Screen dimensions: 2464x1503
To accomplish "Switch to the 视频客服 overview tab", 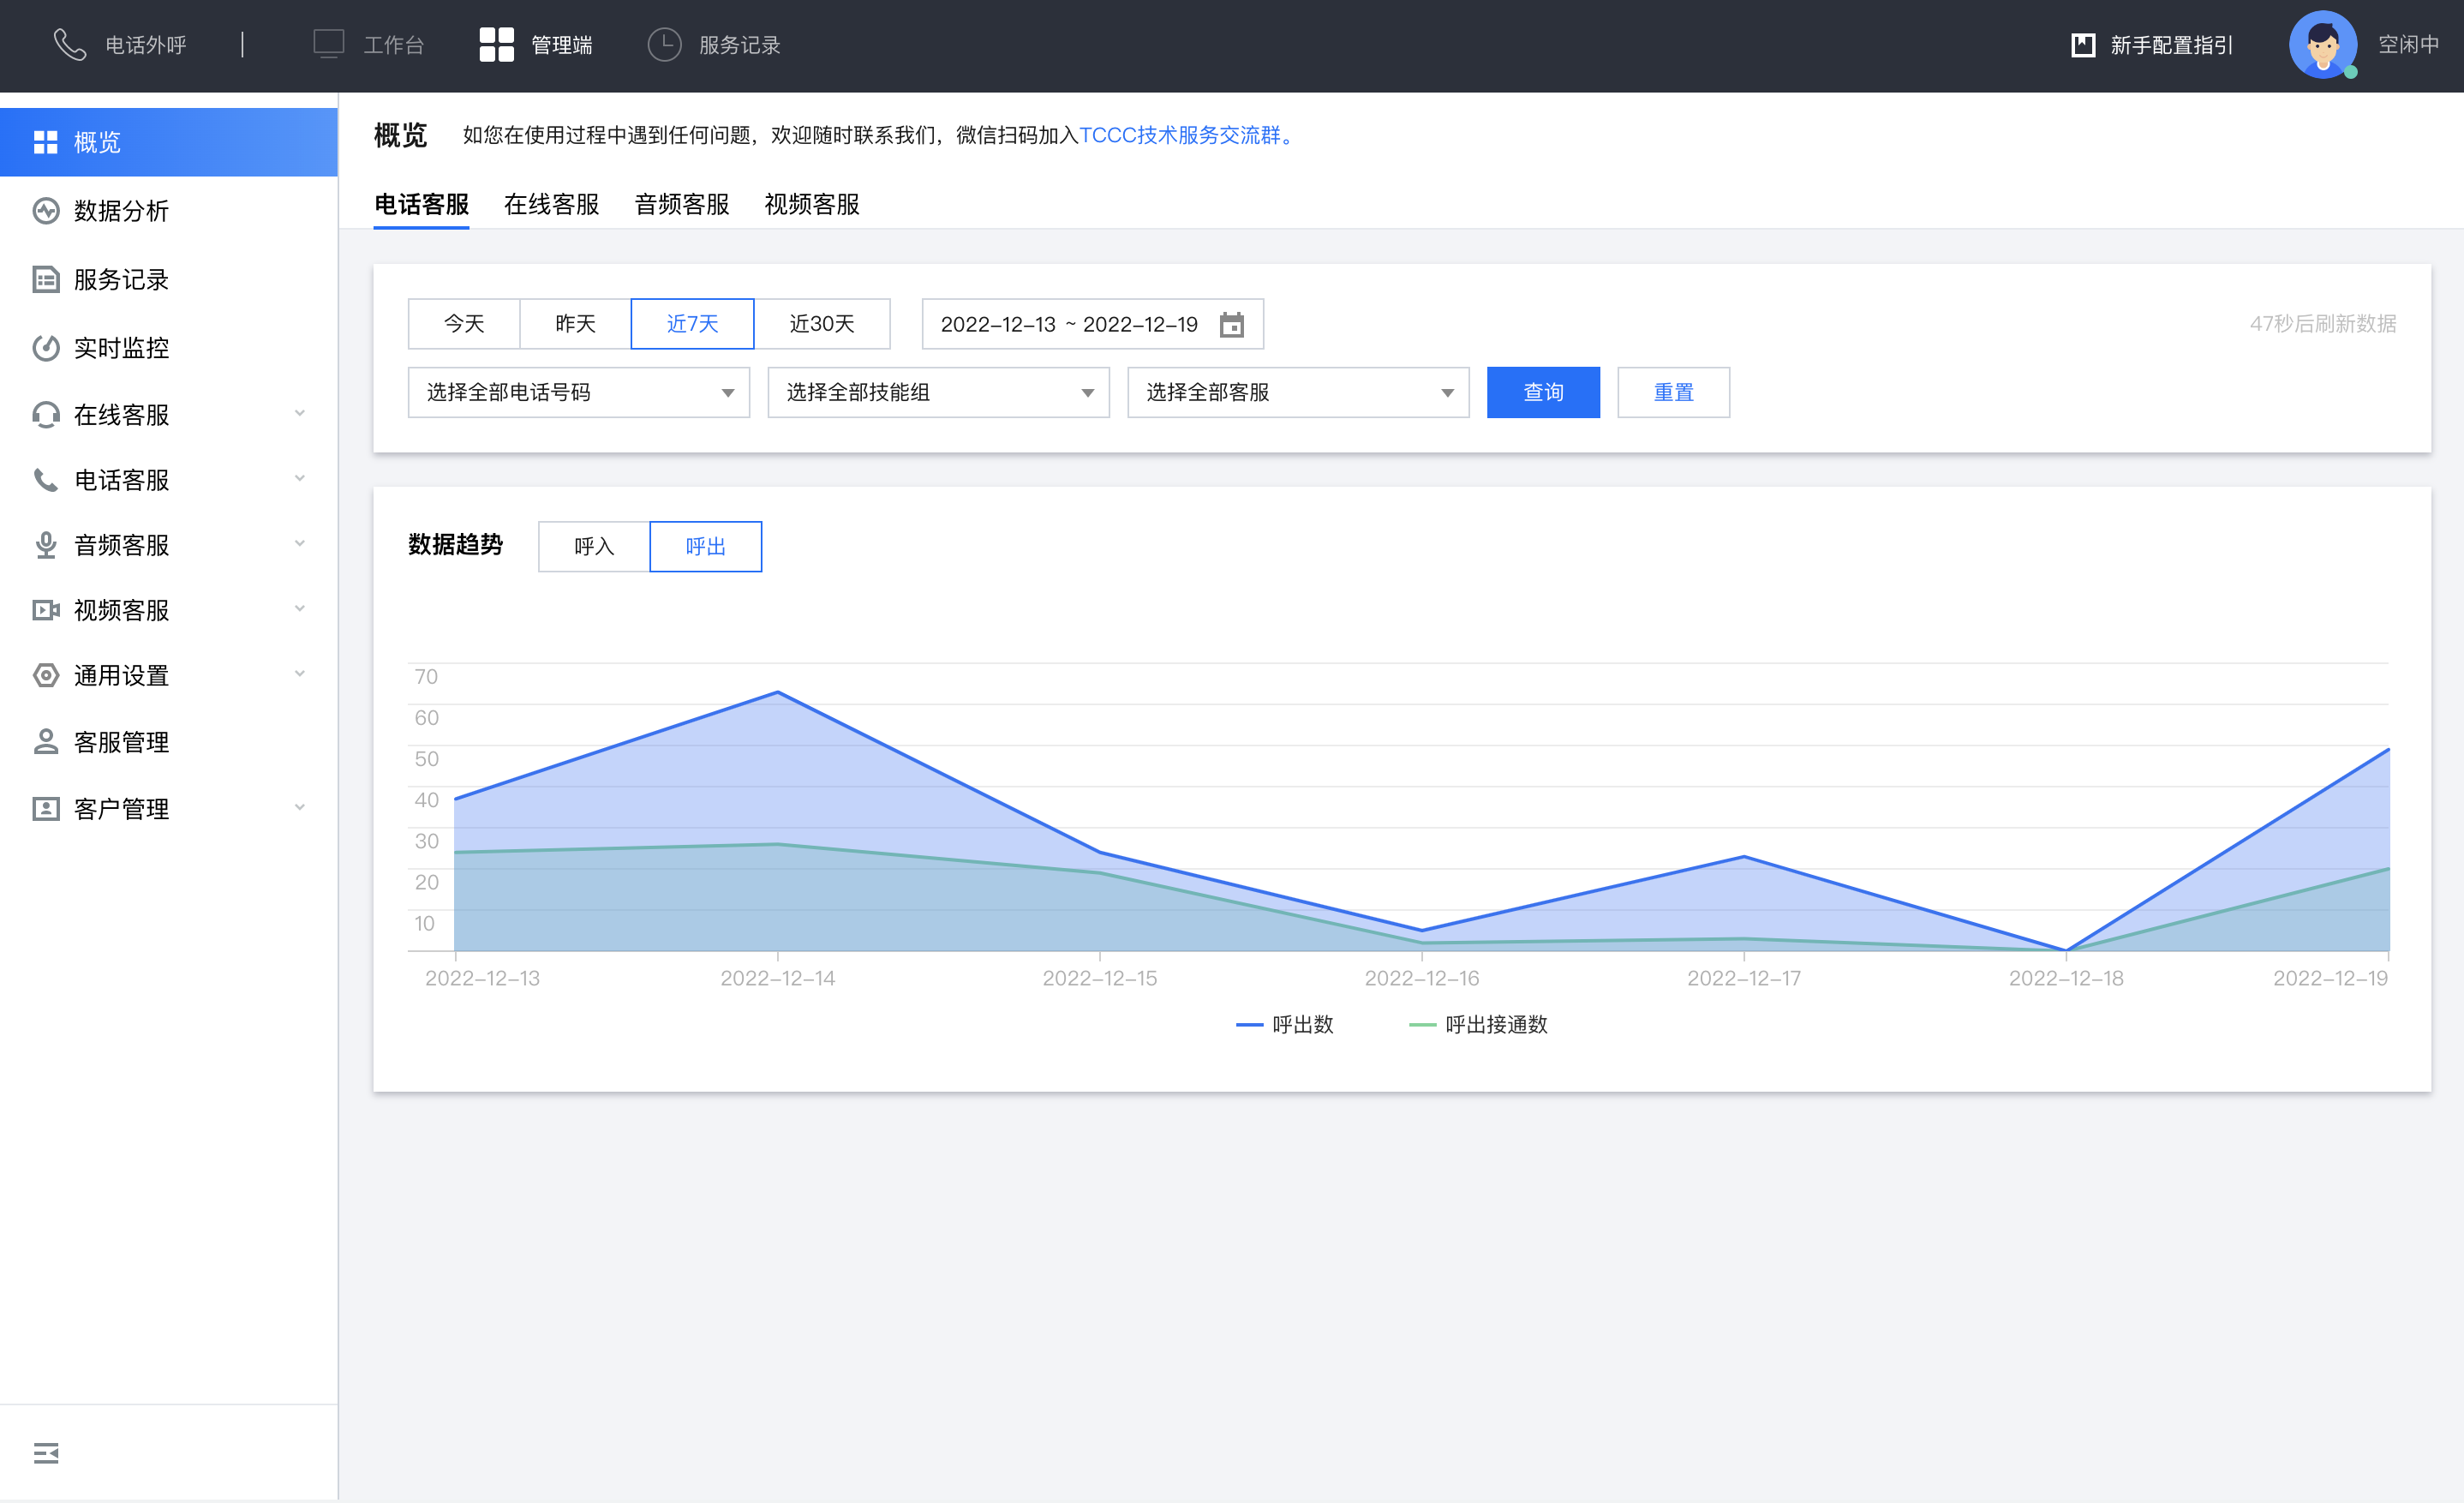I will (811, 205).
